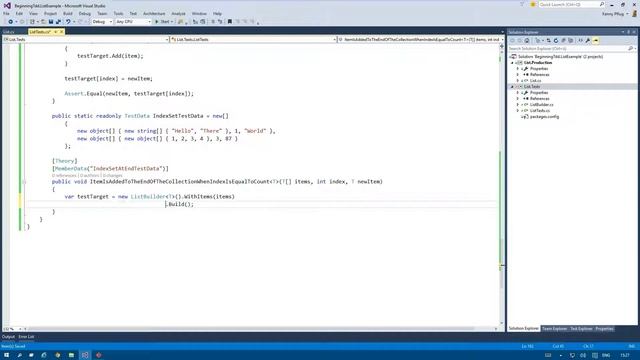640x360 pixels.
Task: Switch to the List.cs editor tab
Action: point(9,32)
